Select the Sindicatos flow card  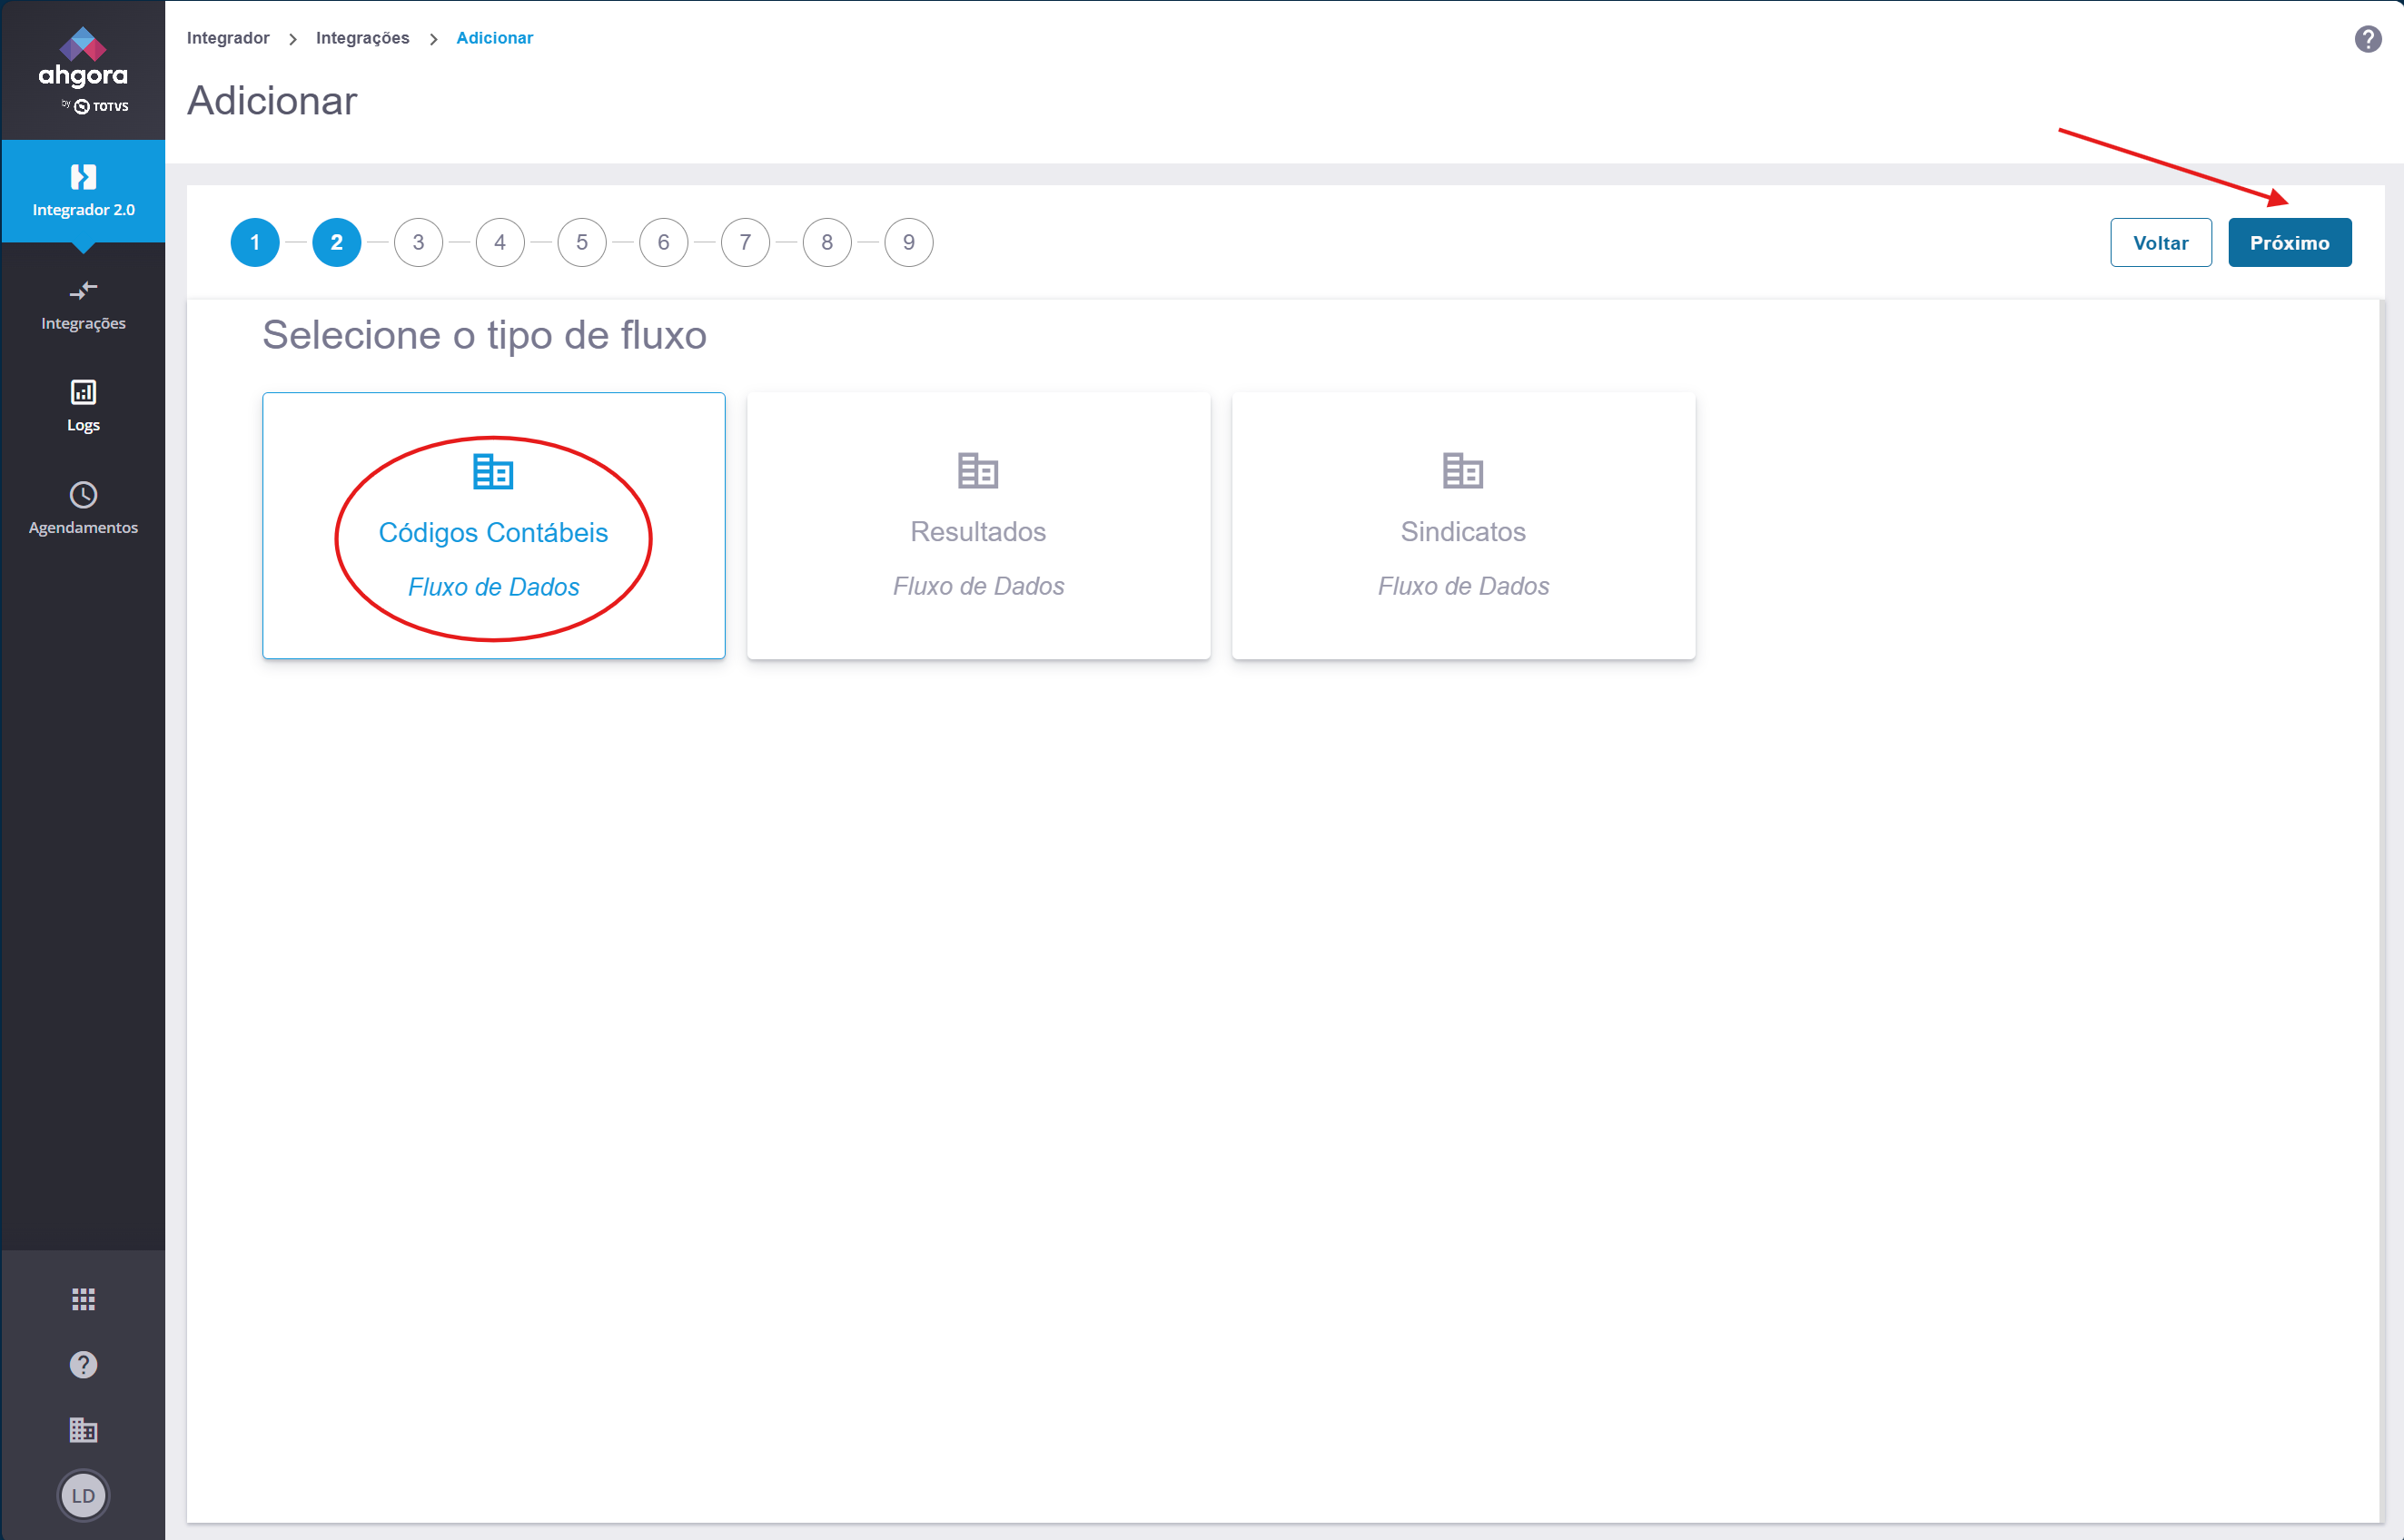pos(1463,526)
